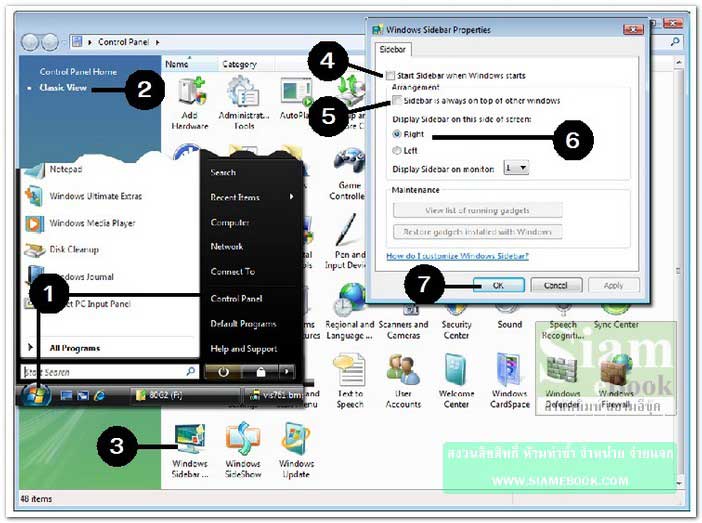Viewport: 702px width, 523px height.
Task: Open the Display Sidebar on monitor dropdown
Action: point(516,168)
